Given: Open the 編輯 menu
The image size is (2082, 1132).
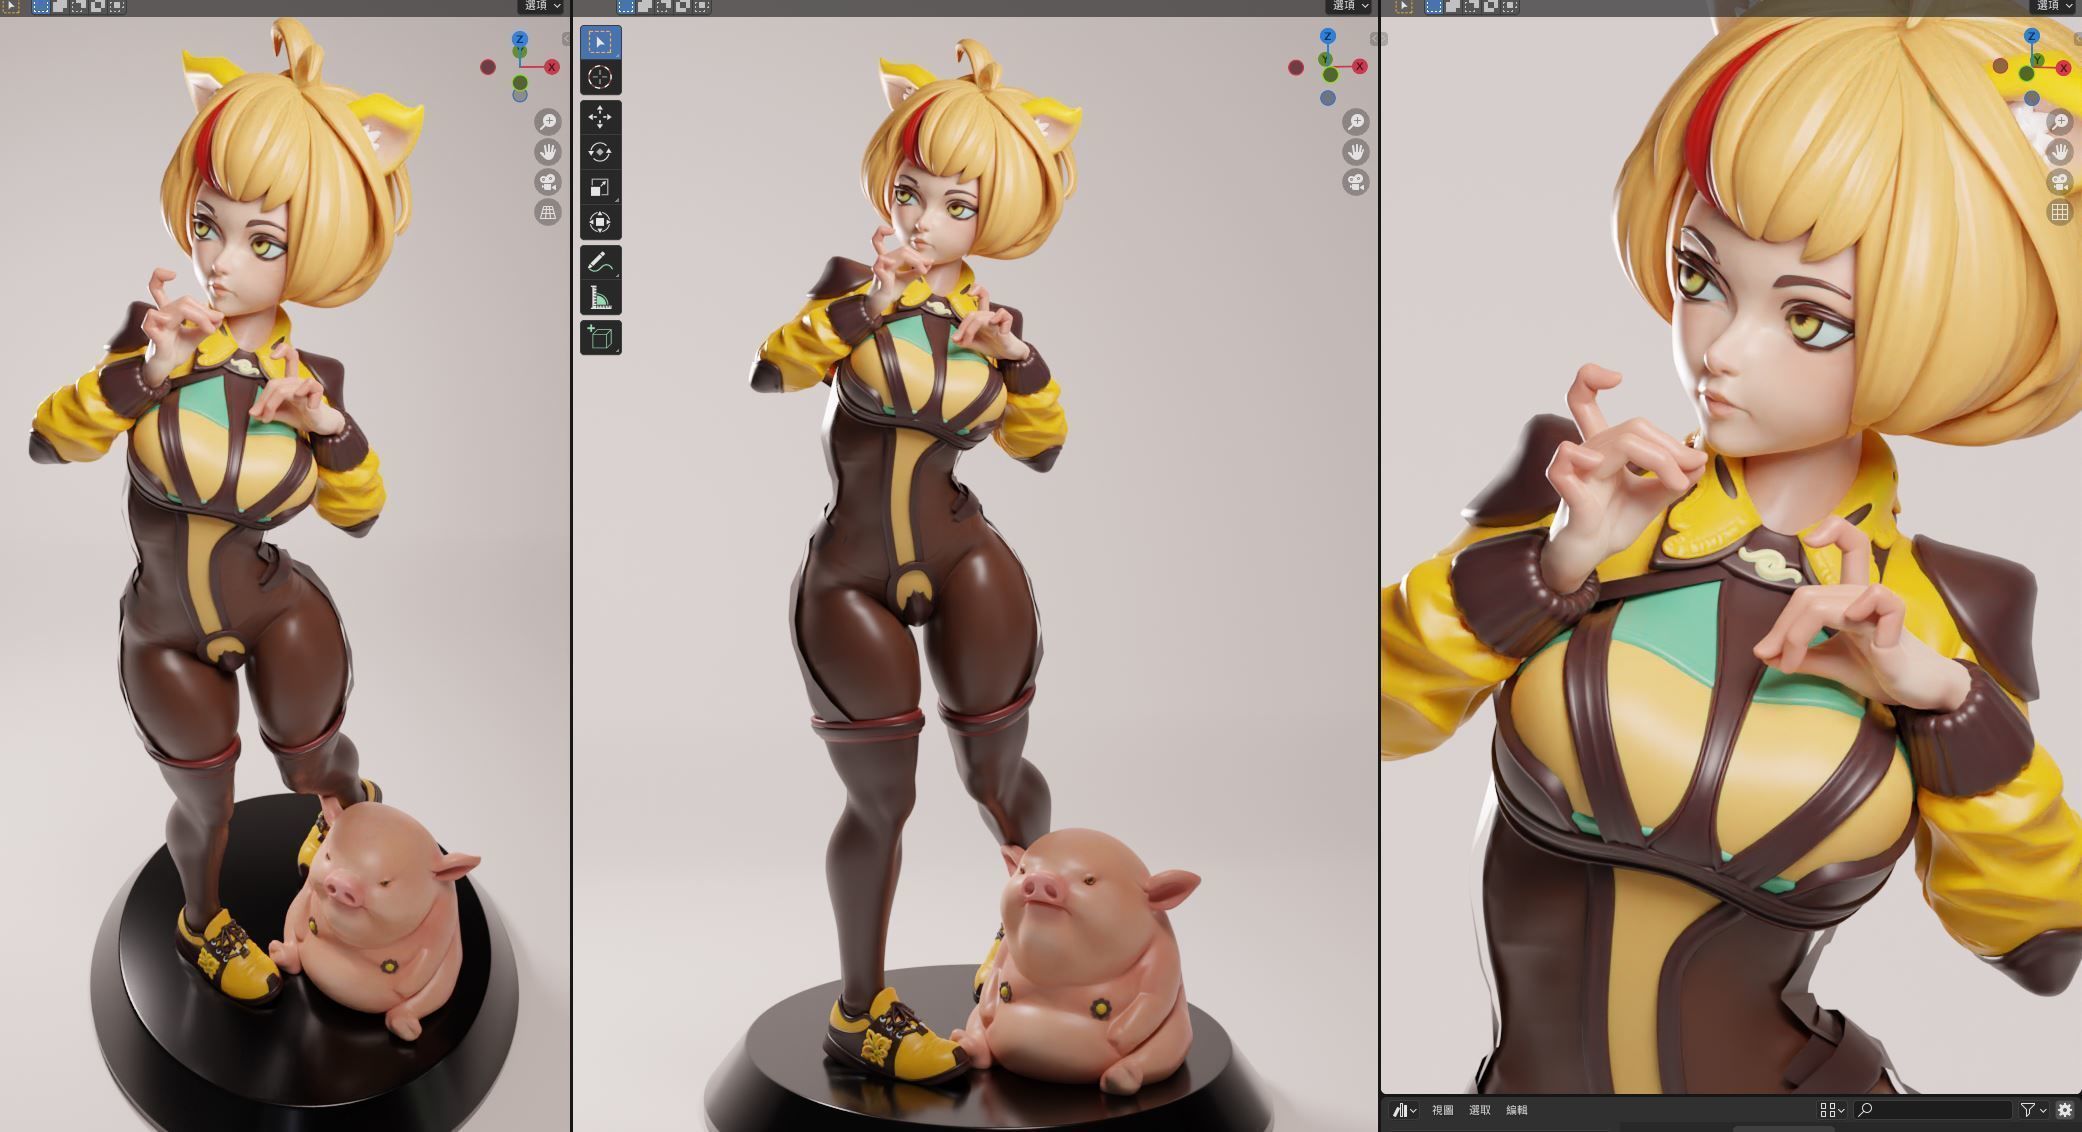Looking at the screenshot, I should tap(1516, 1110).
